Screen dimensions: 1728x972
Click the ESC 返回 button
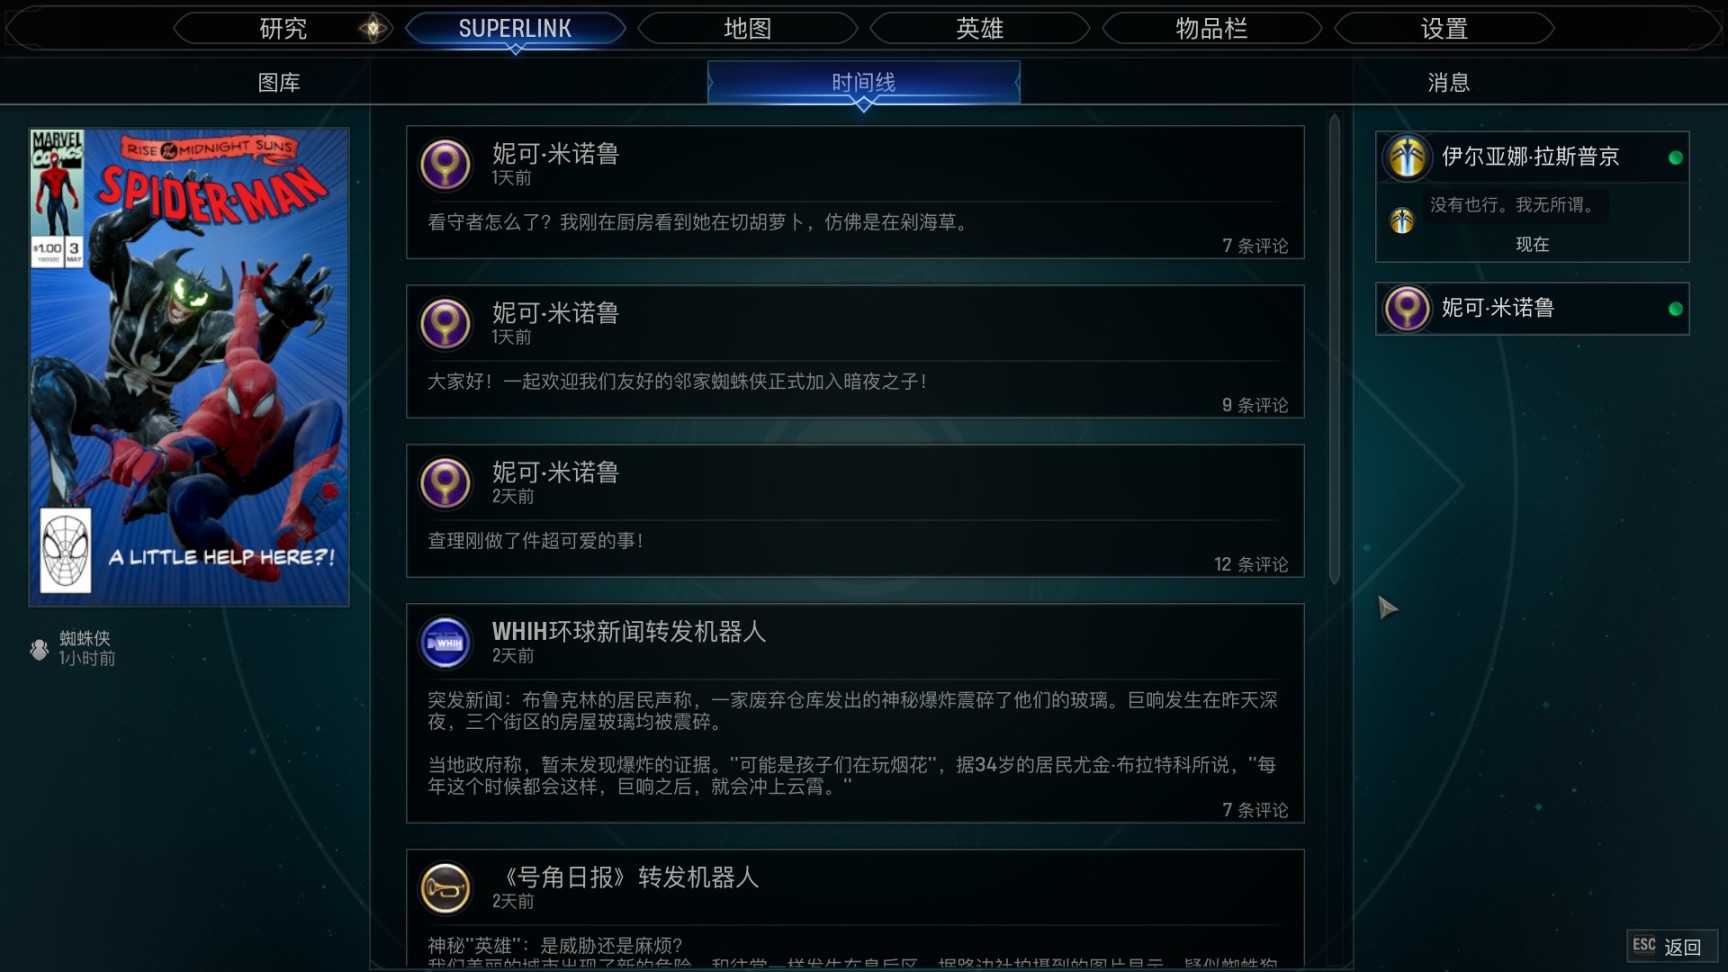pyautogui.click(x=1672, y=946)
